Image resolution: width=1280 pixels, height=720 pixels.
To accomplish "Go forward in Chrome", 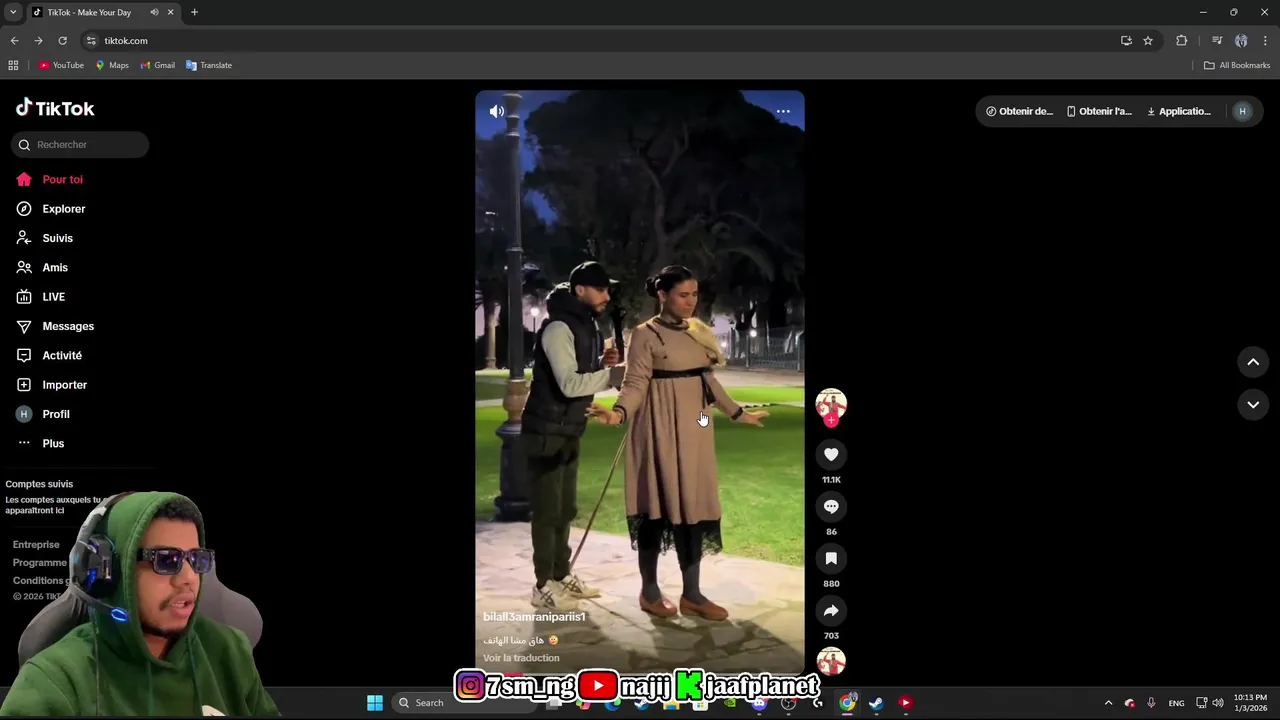I will pyautogui.click(x=38, y=41).
